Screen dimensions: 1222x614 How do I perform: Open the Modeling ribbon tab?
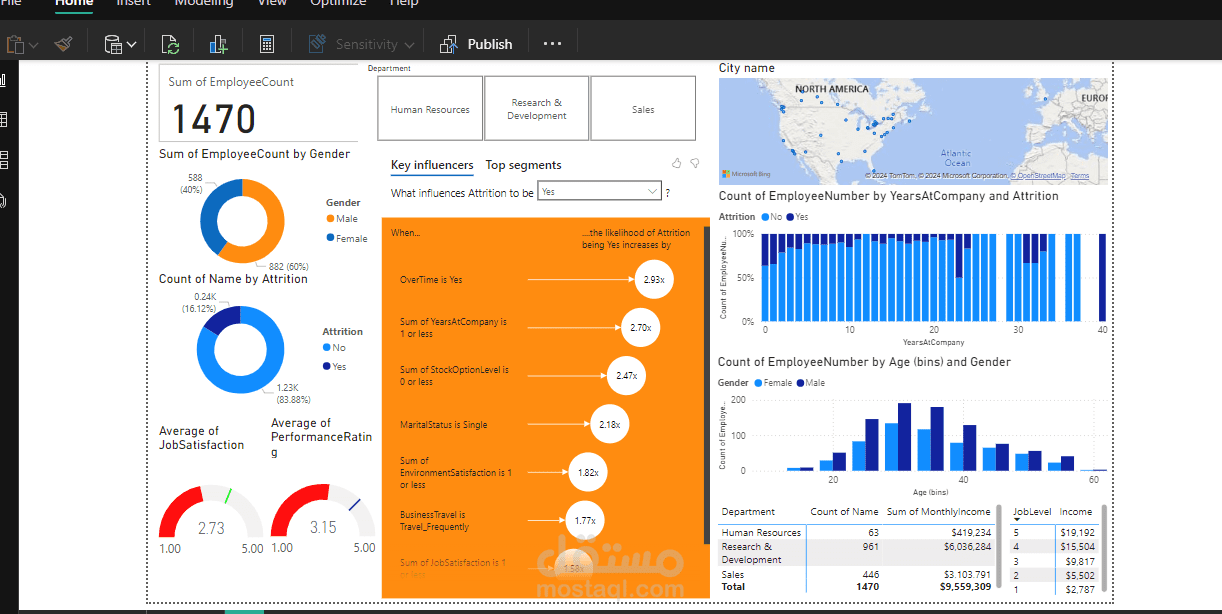(x=204, y=4)
